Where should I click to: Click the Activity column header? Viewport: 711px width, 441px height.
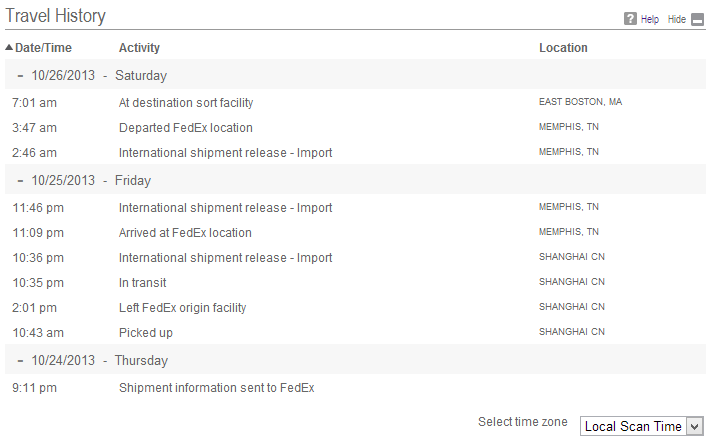pos(139,48)
